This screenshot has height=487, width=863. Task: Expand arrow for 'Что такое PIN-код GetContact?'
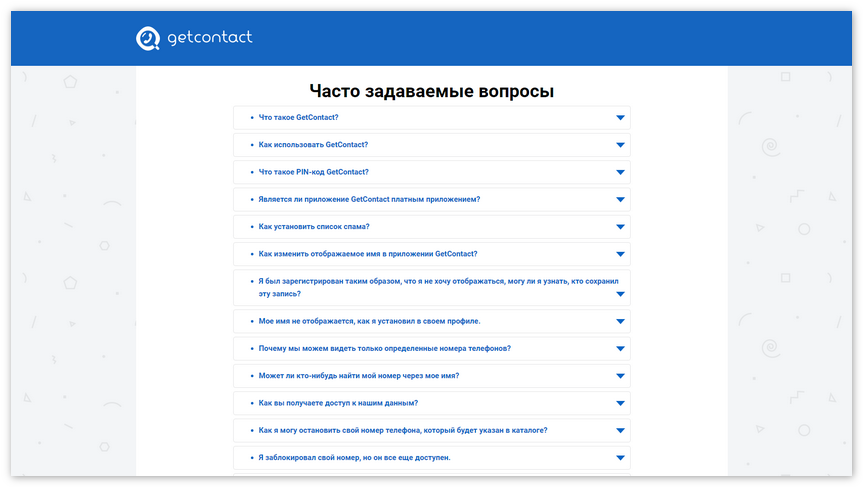(x=620, y=172)
